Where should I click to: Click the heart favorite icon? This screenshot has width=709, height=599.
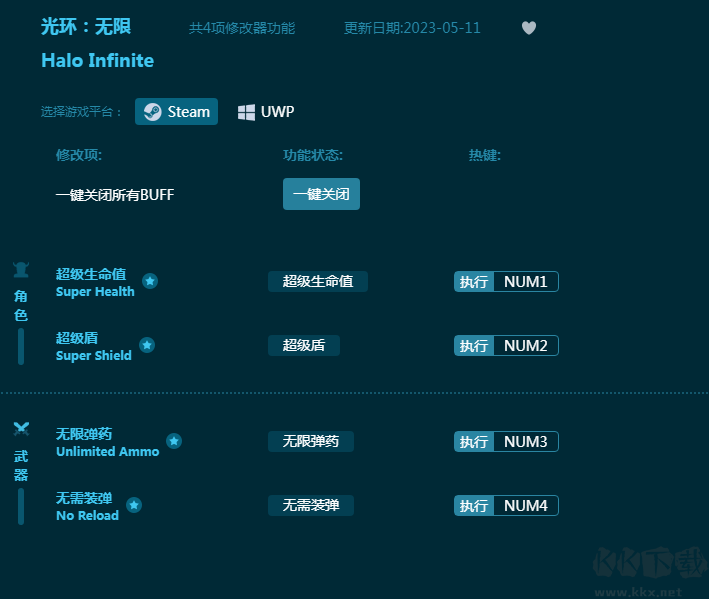click(x=529, y=28)
